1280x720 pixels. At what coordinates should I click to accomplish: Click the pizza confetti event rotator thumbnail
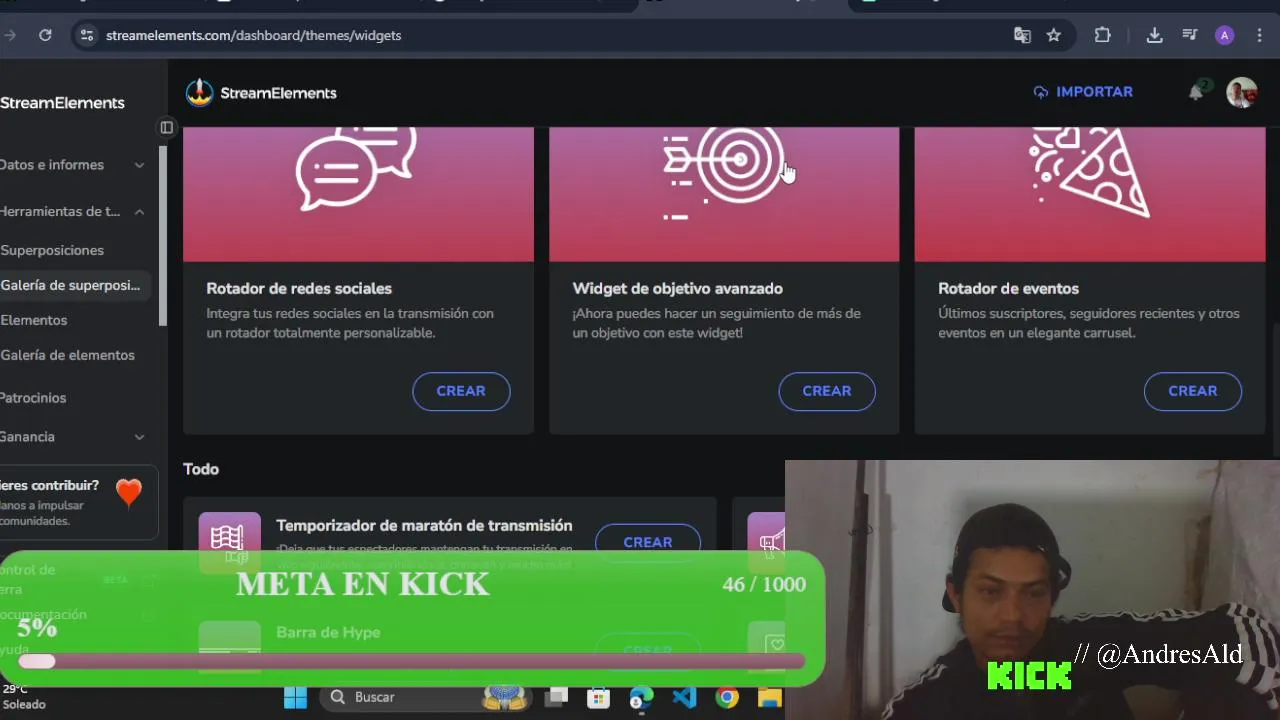tap(1090, 194)
